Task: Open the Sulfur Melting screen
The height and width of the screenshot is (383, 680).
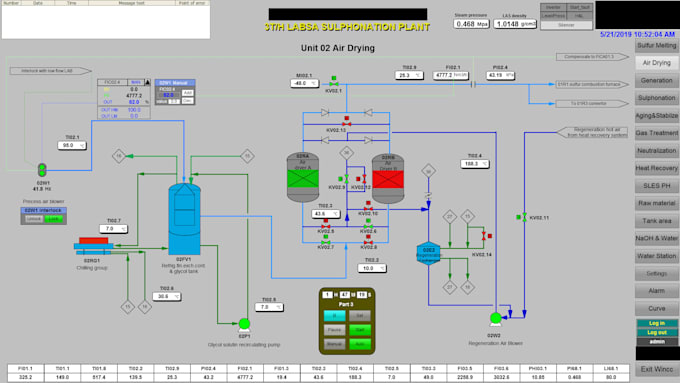Action: click(x=657, y=46)
